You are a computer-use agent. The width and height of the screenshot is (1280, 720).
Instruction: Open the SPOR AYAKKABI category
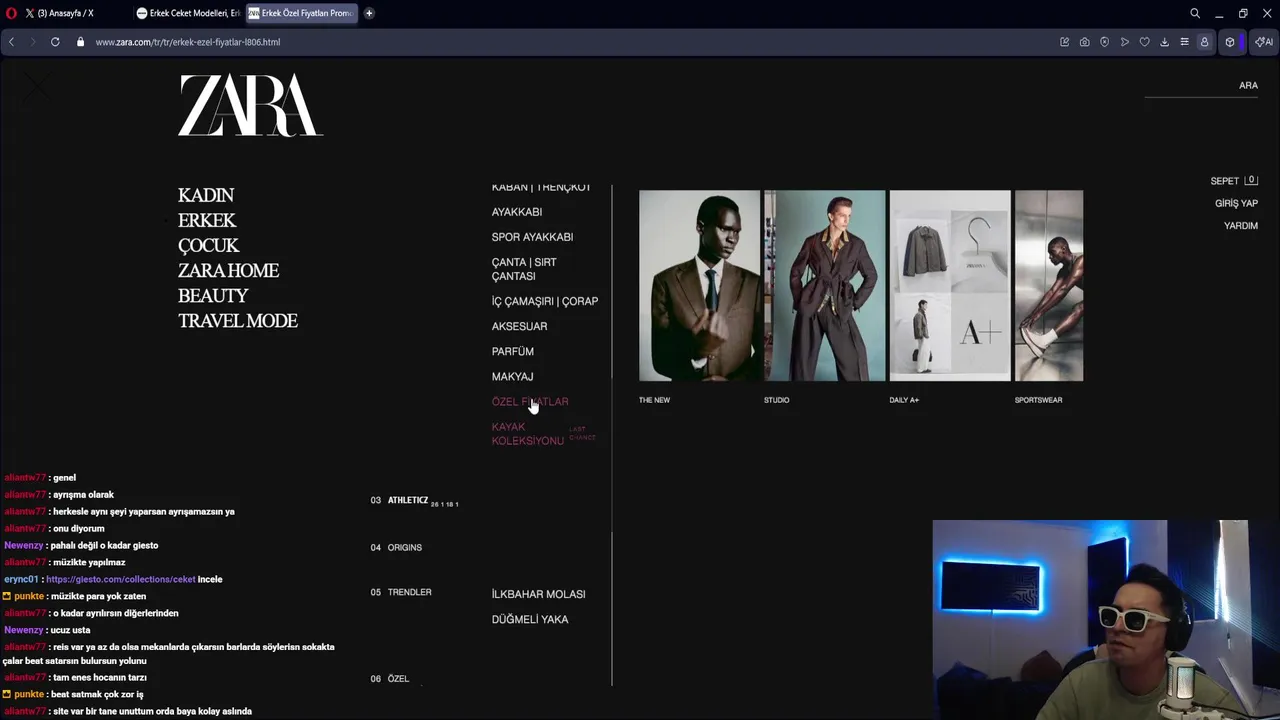tap(532, 237)
